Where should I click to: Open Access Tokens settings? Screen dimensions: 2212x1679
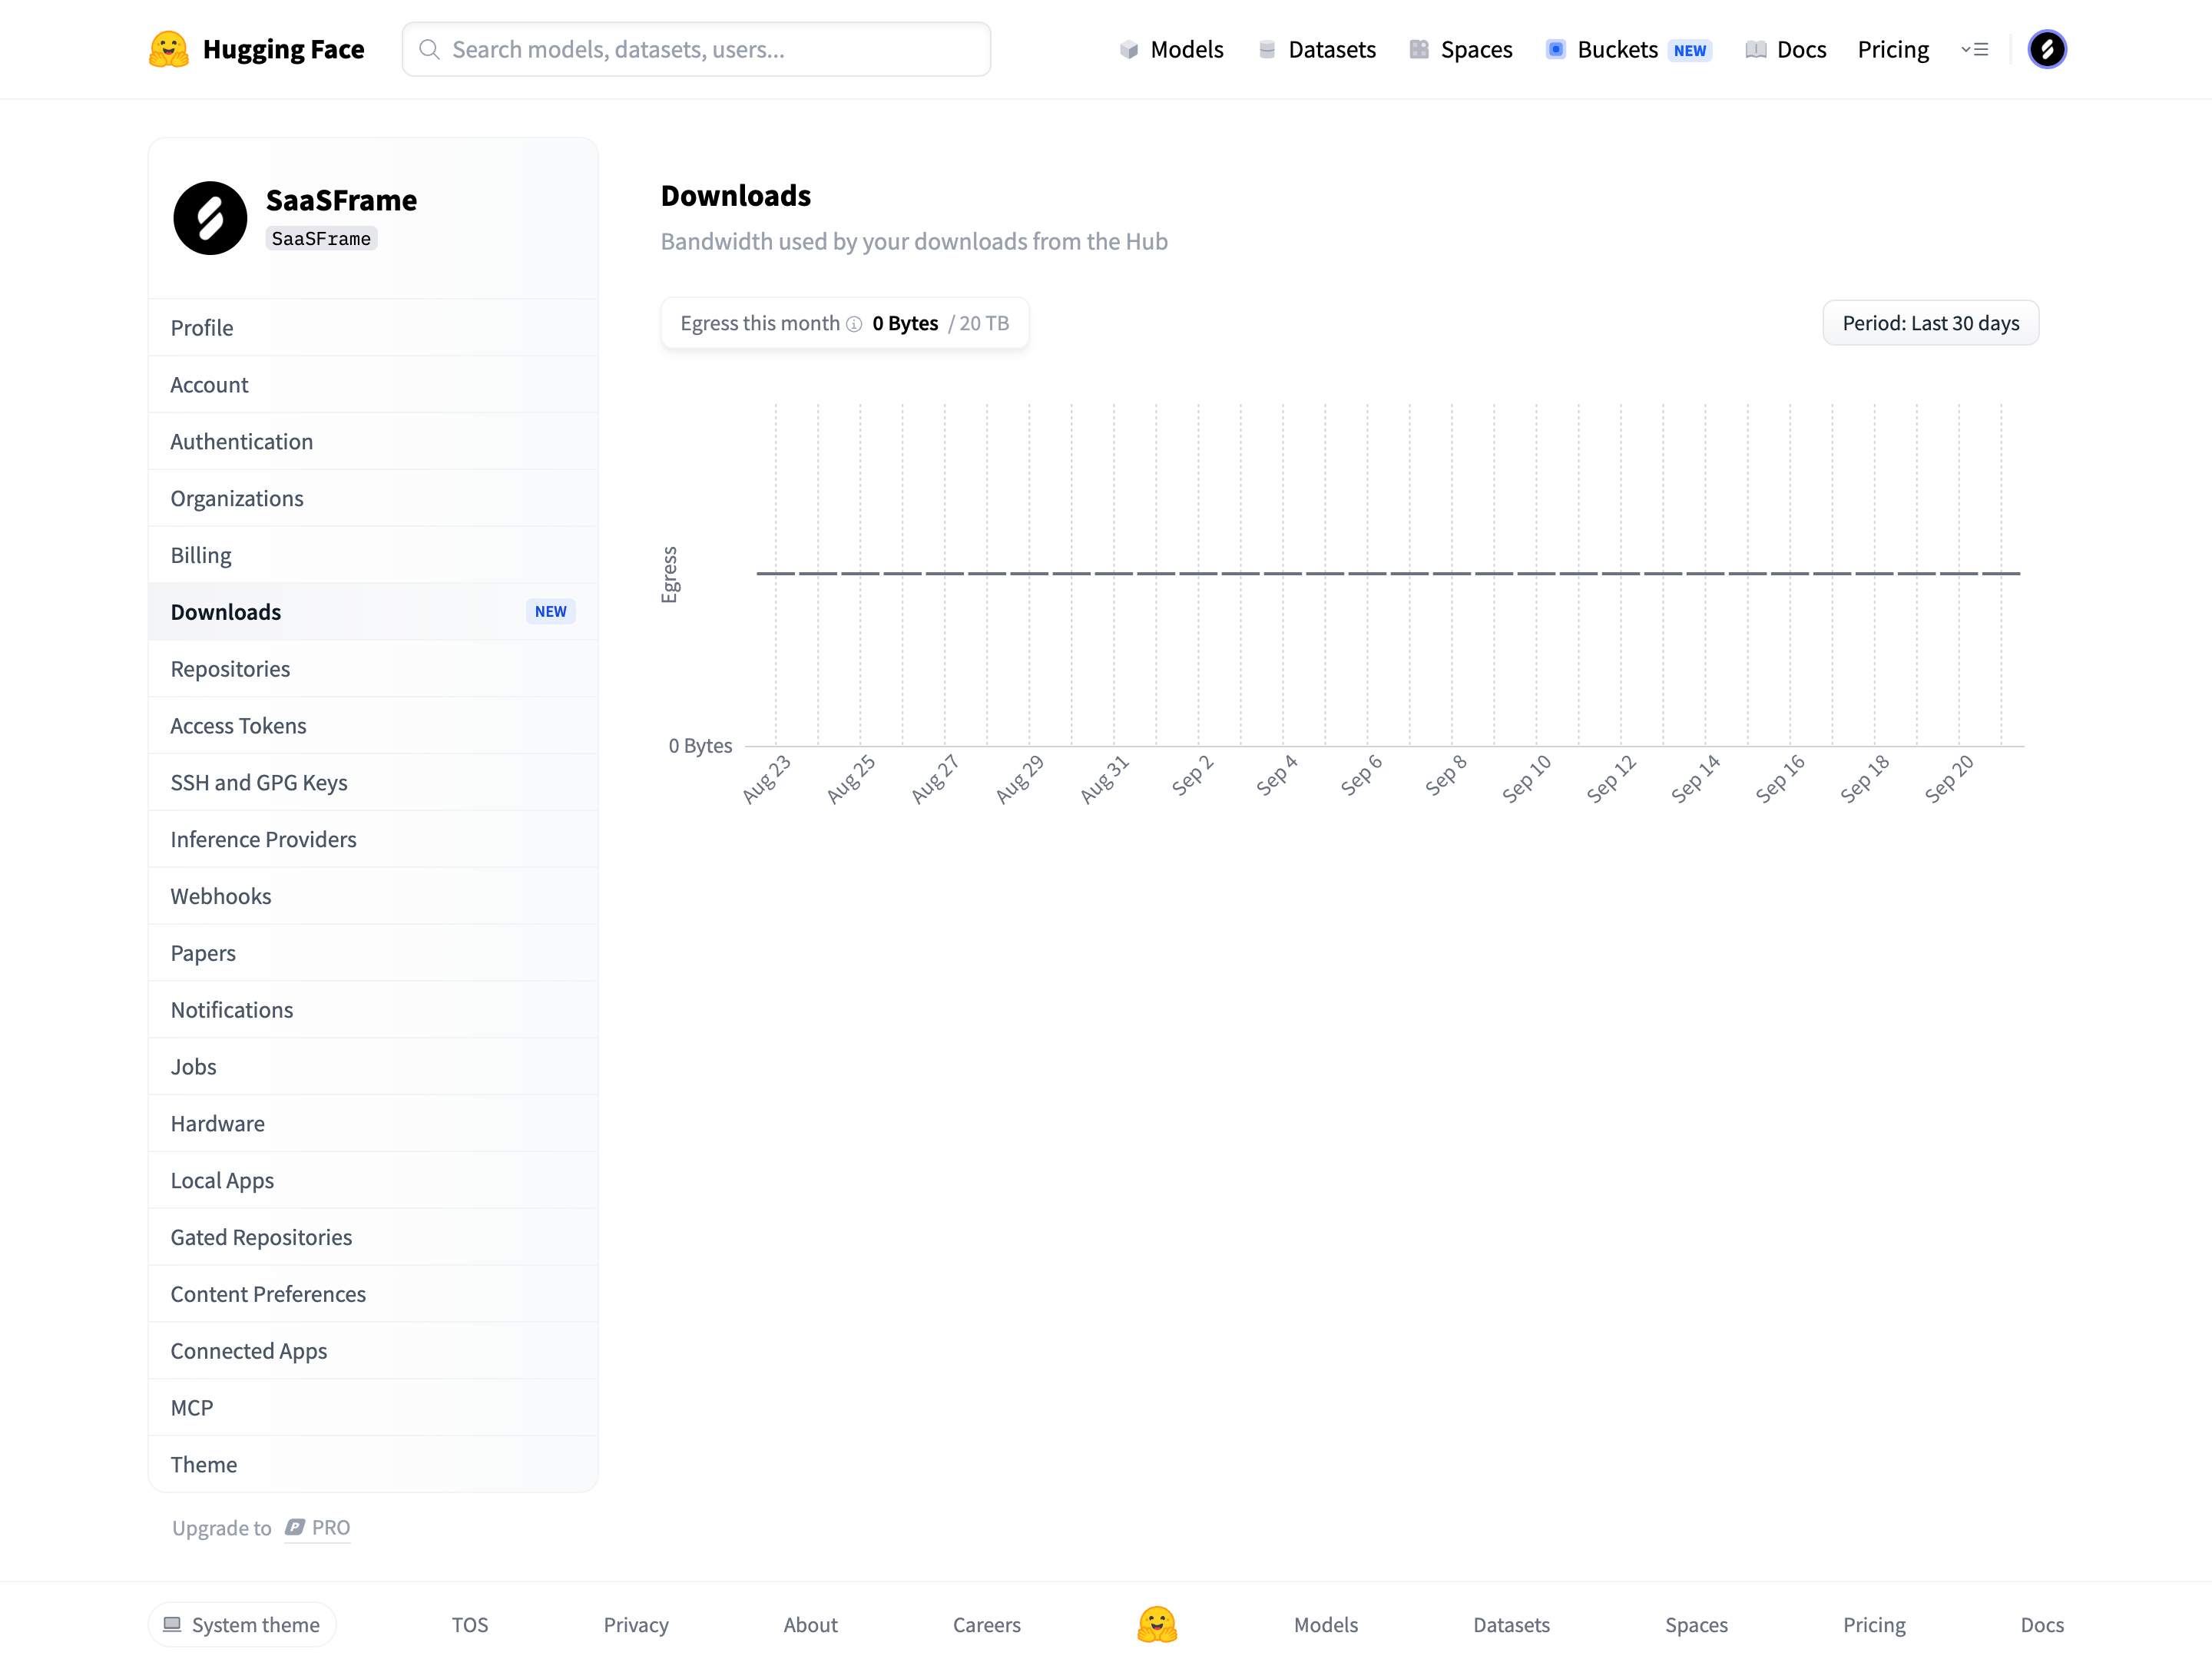click(373, 726)
